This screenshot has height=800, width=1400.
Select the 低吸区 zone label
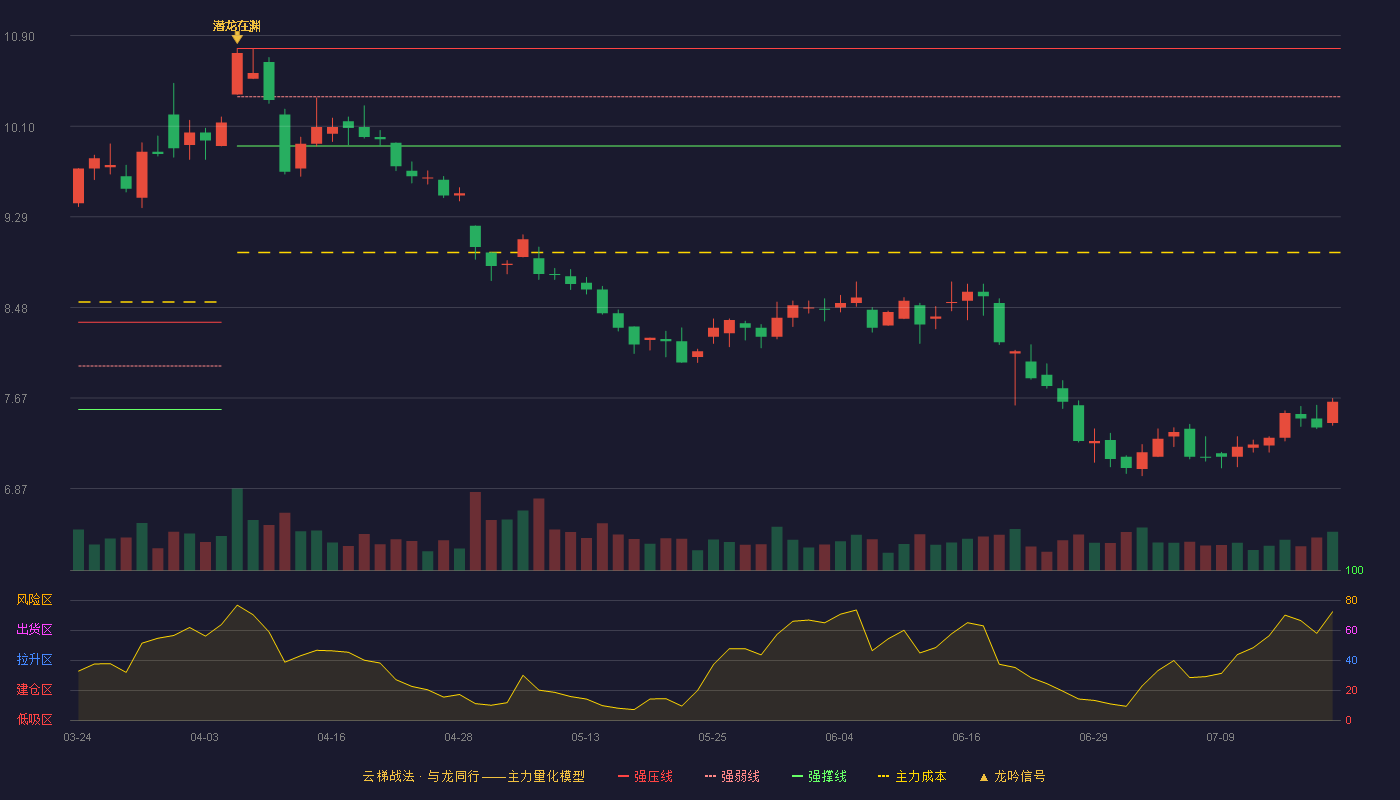34,719
